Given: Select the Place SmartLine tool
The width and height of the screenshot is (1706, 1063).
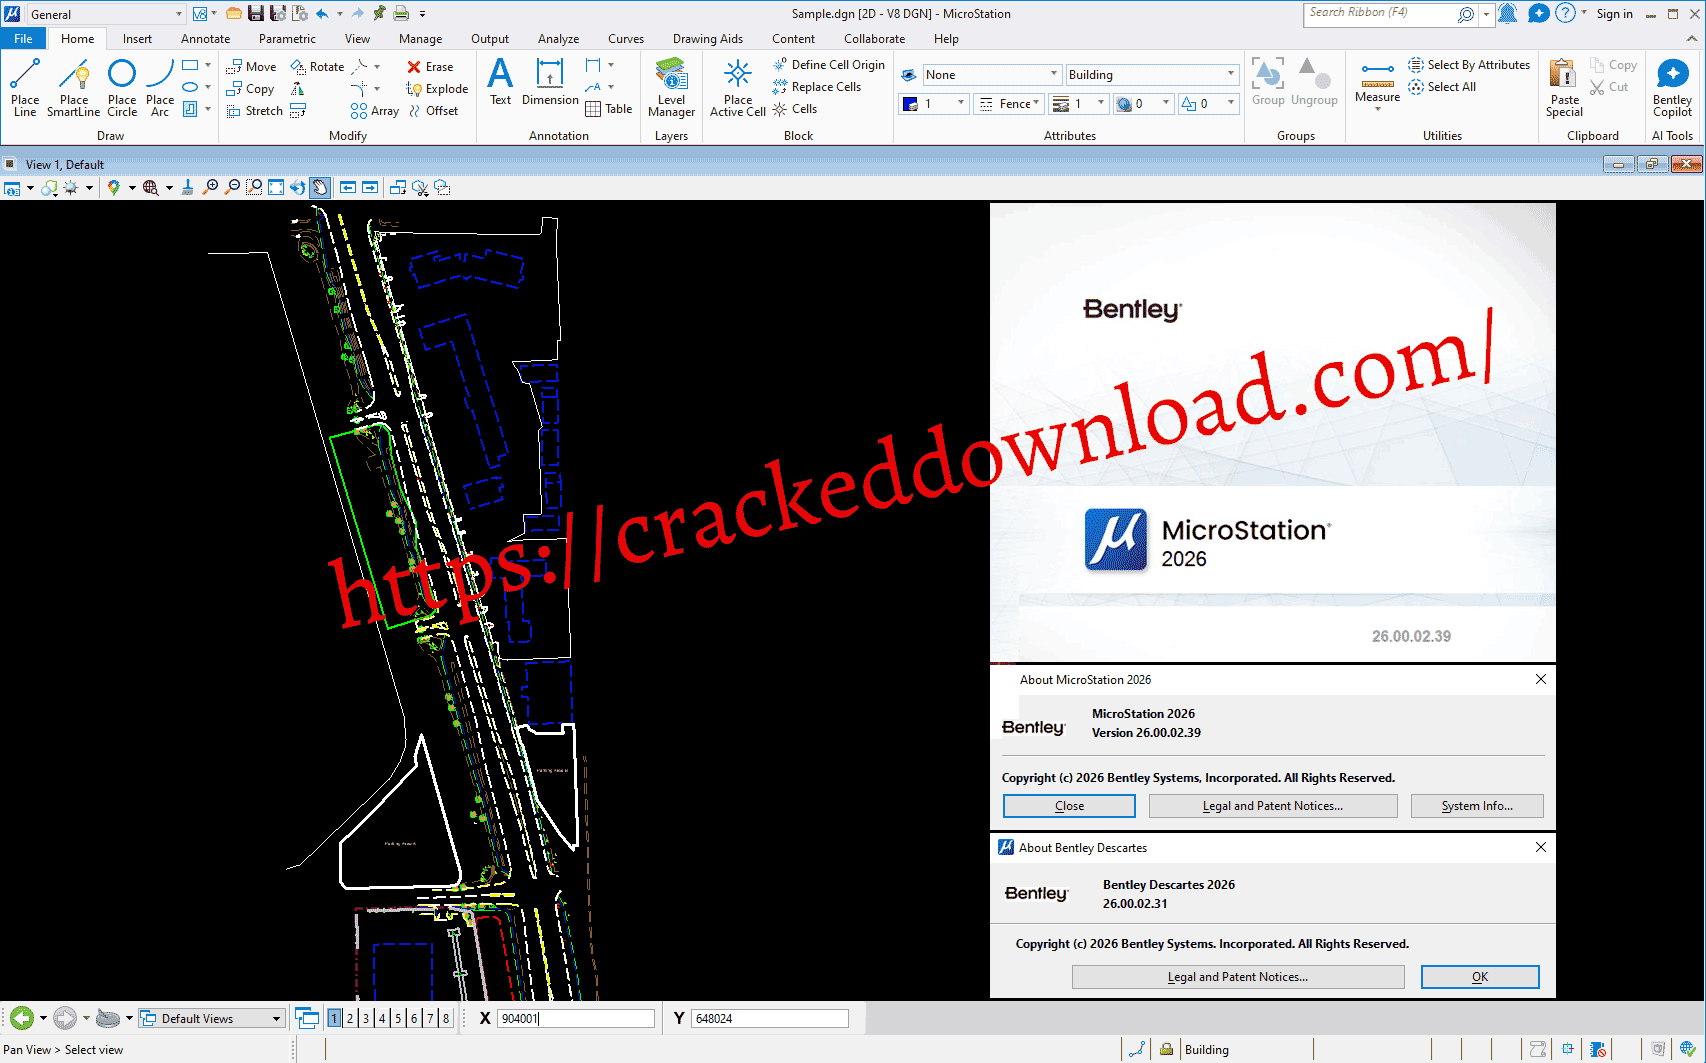Looking at the screenshot, I should pos(74,88).
